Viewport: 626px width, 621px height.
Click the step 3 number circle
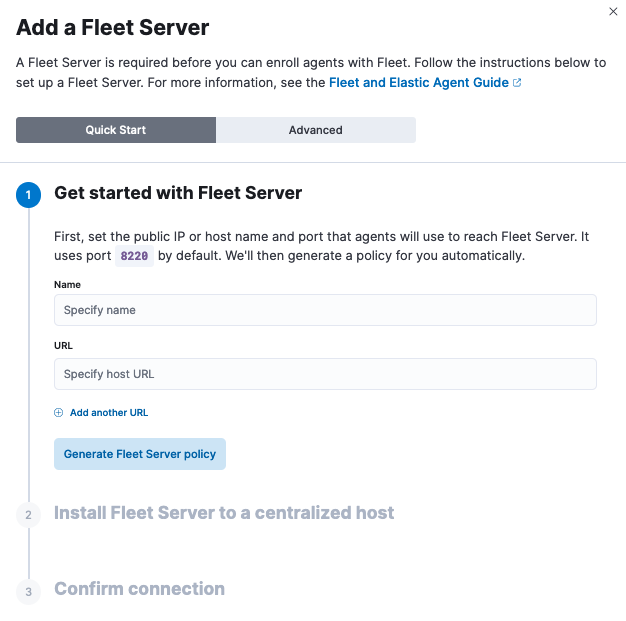pyautogui.click(x=29, y=591)
